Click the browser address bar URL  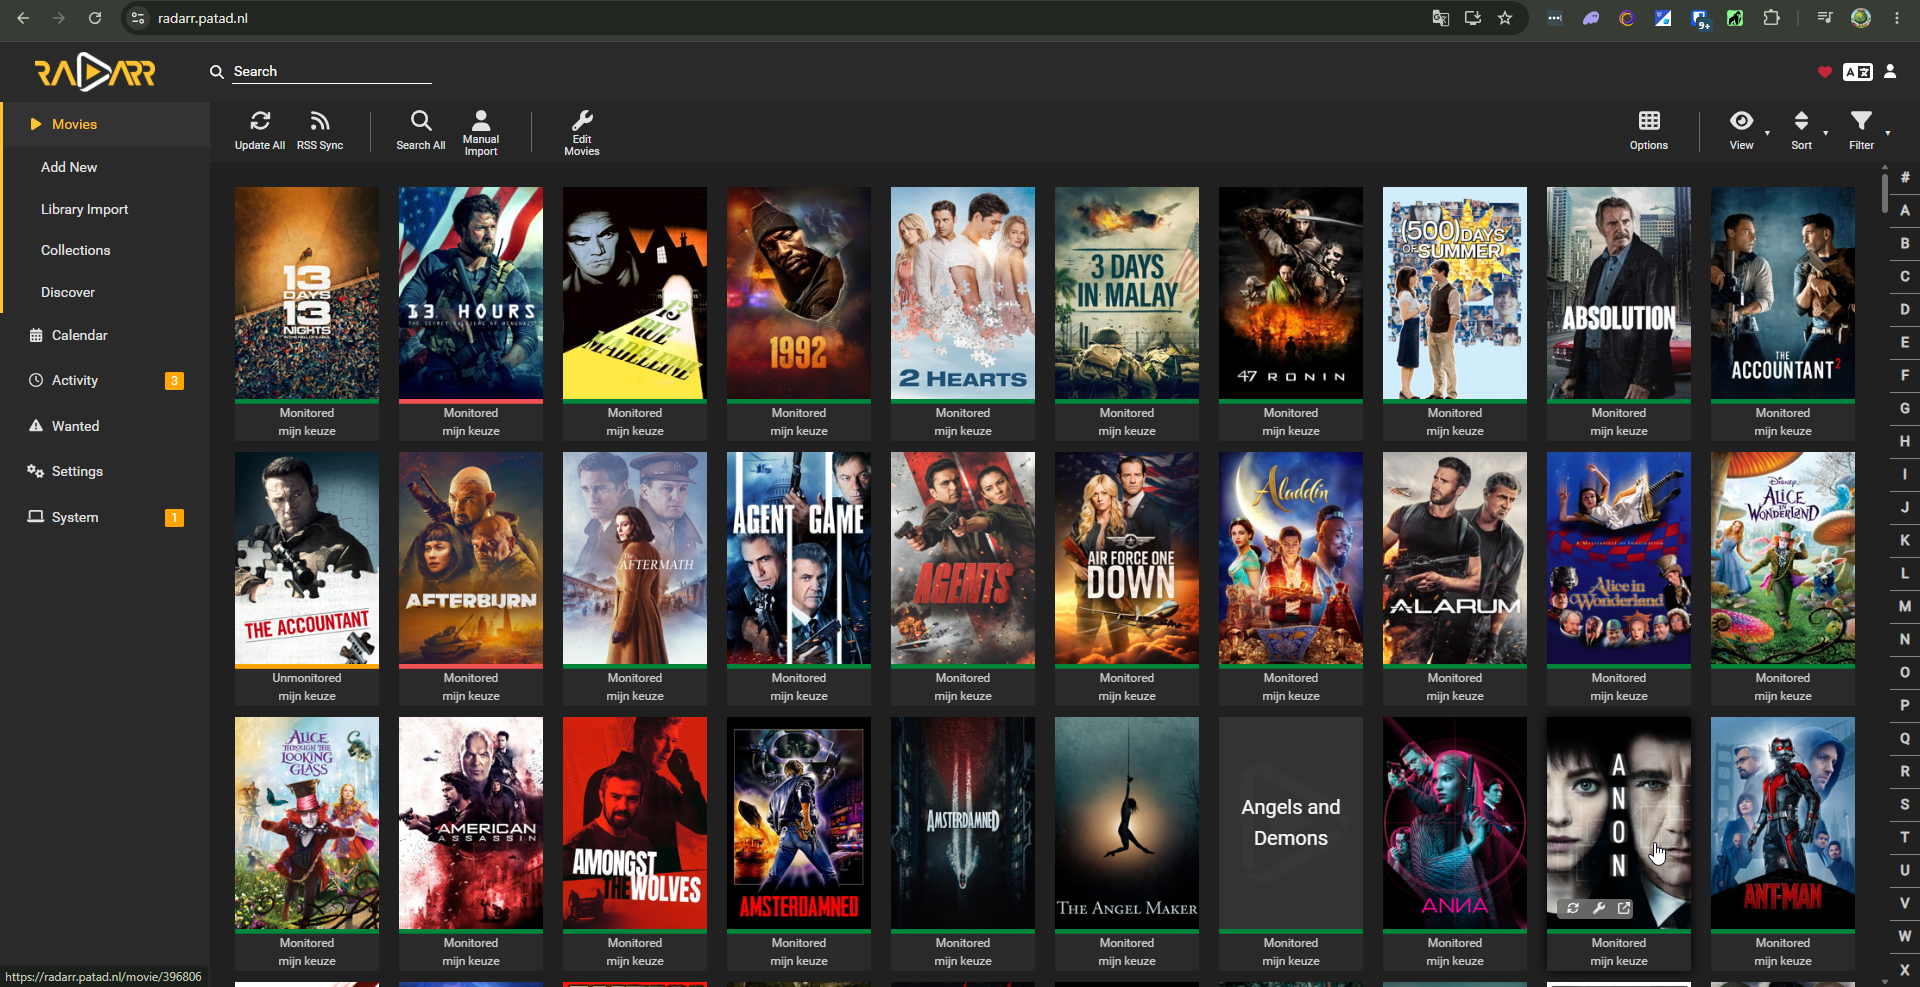(203, 18)
